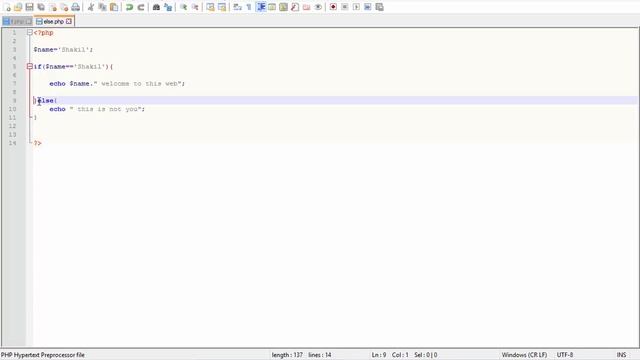Click the Open file toolbar icon
Viewport: 640px width, 360px height.
tap(18, 7)
